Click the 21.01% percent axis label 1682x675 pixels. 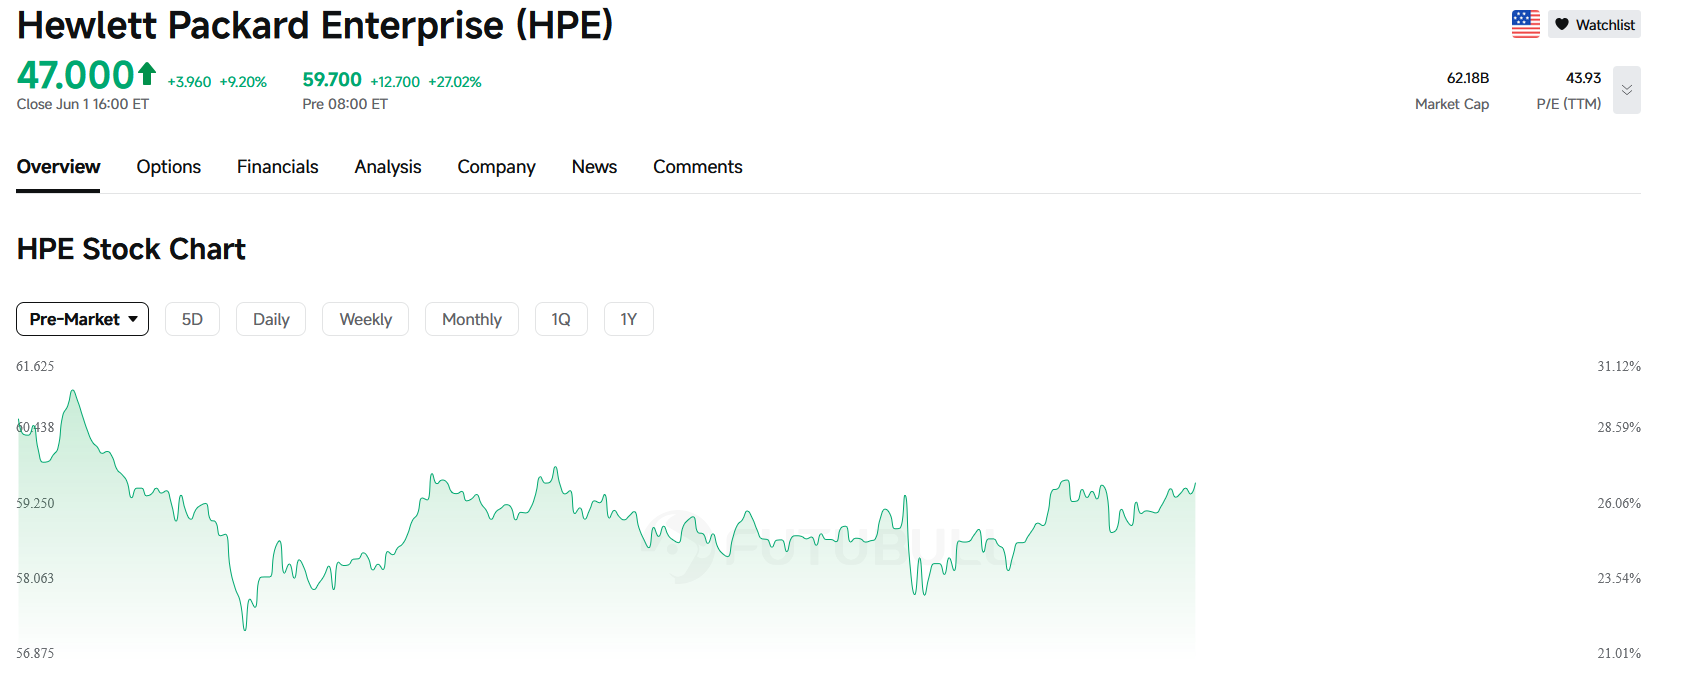pos(1619,653)
